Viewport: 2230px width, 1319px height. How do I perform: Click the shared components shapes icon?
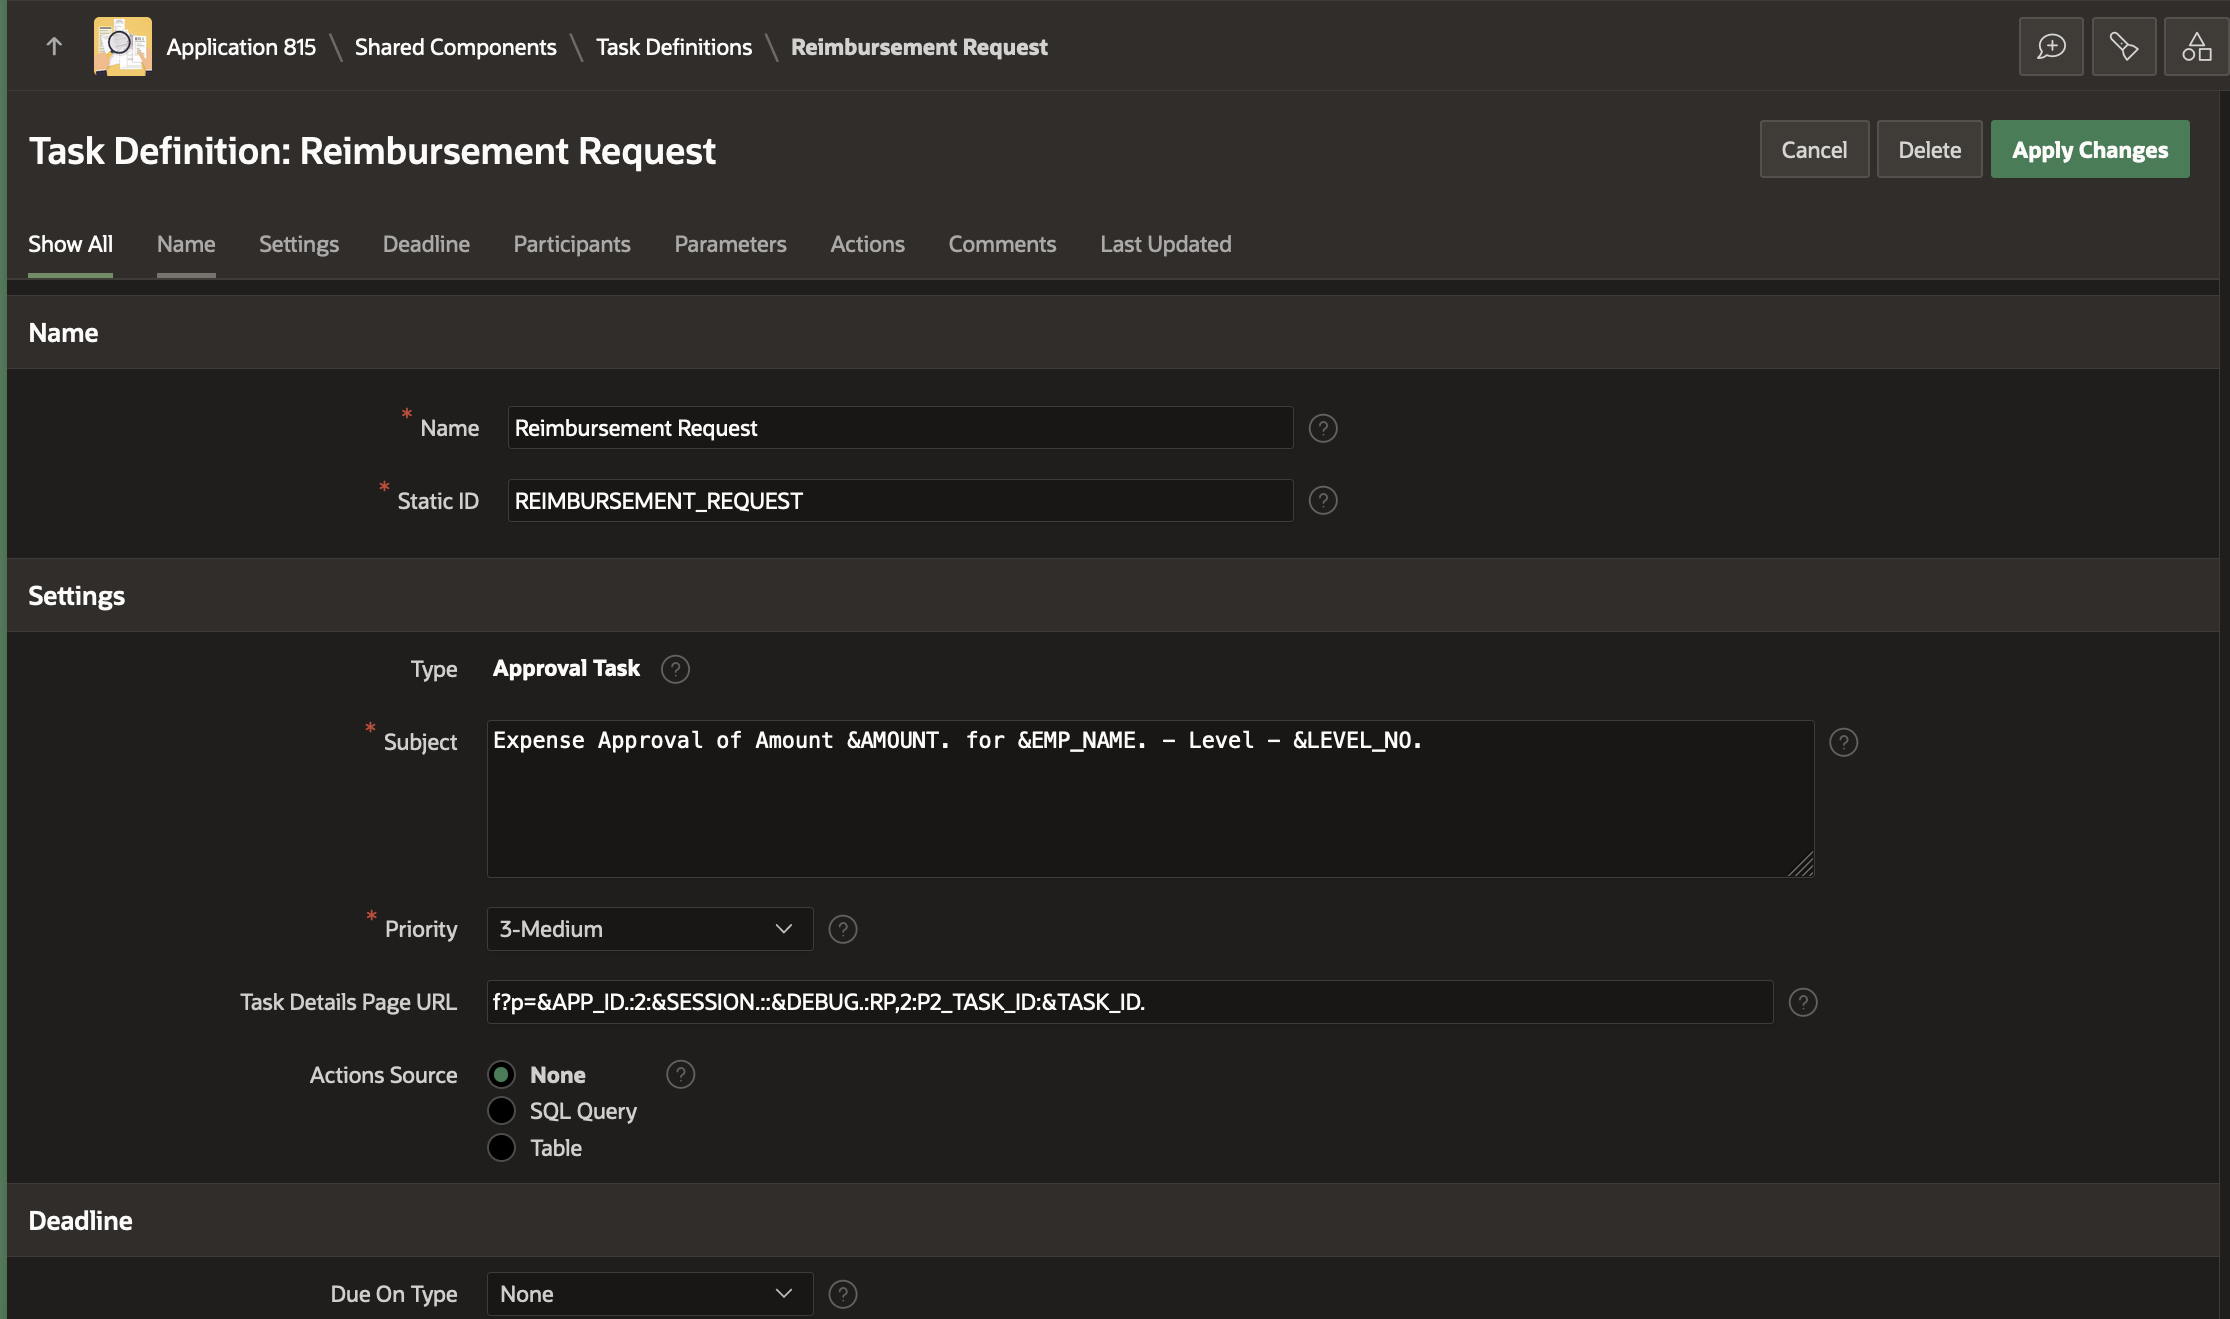[x=2196, y=46]
